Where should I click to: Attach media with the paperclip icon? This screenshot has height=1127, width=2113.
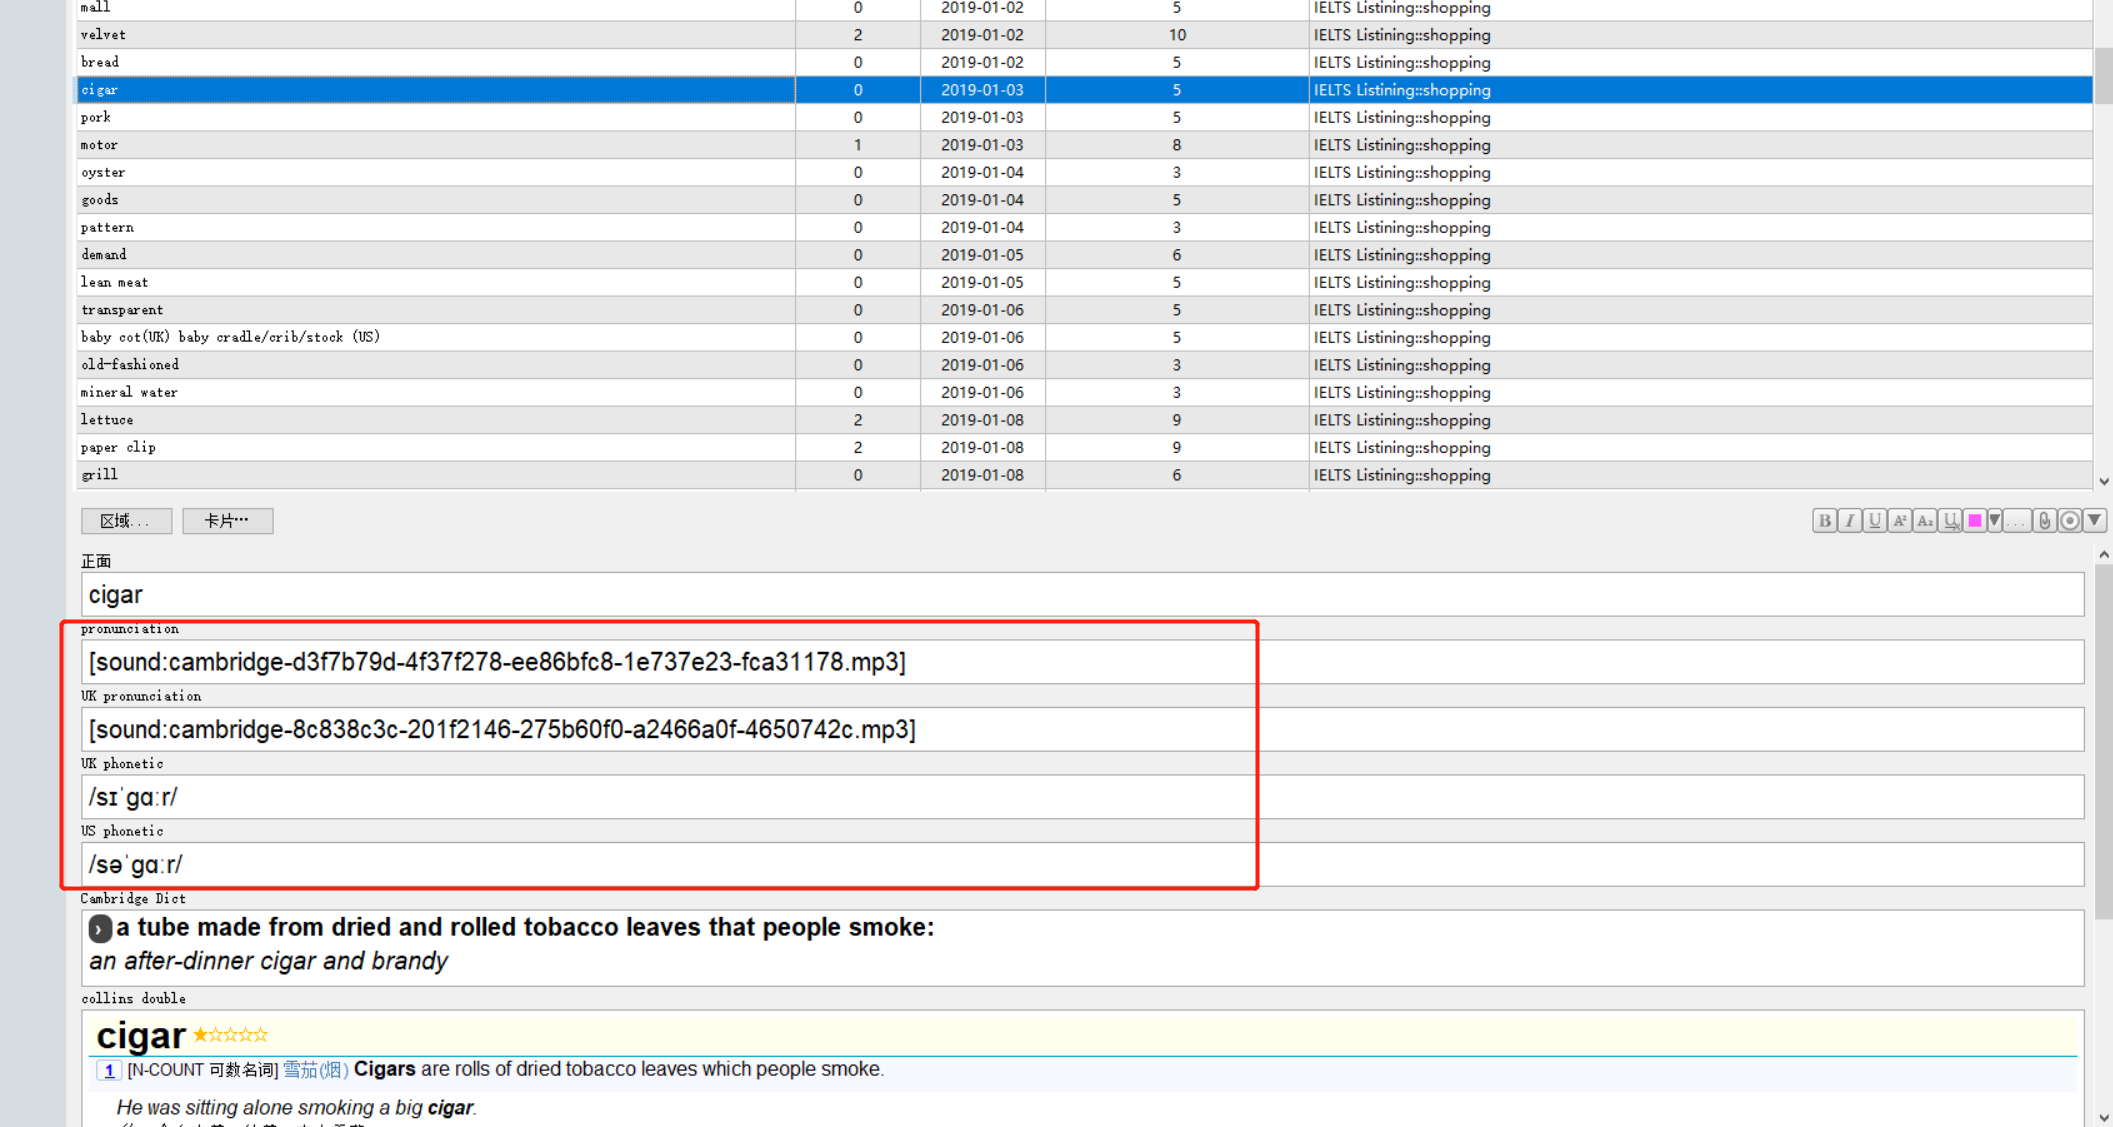coord(2044,520)
